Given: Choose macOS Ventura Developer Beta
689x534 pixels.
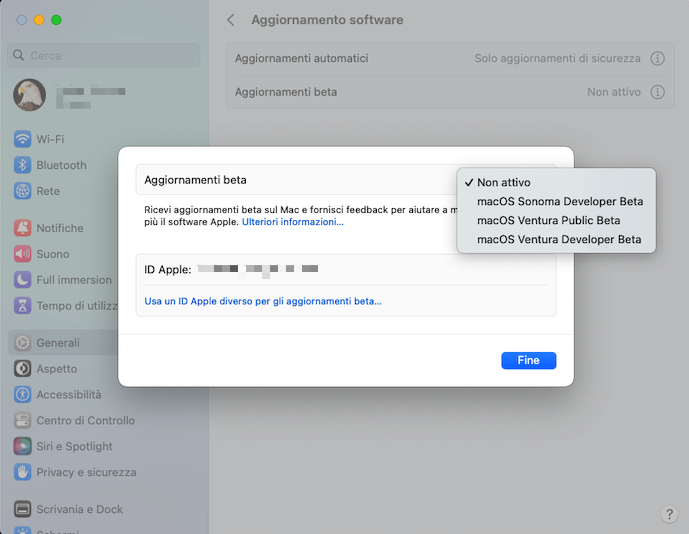Looking at the screenshot, I should [556, 240].
